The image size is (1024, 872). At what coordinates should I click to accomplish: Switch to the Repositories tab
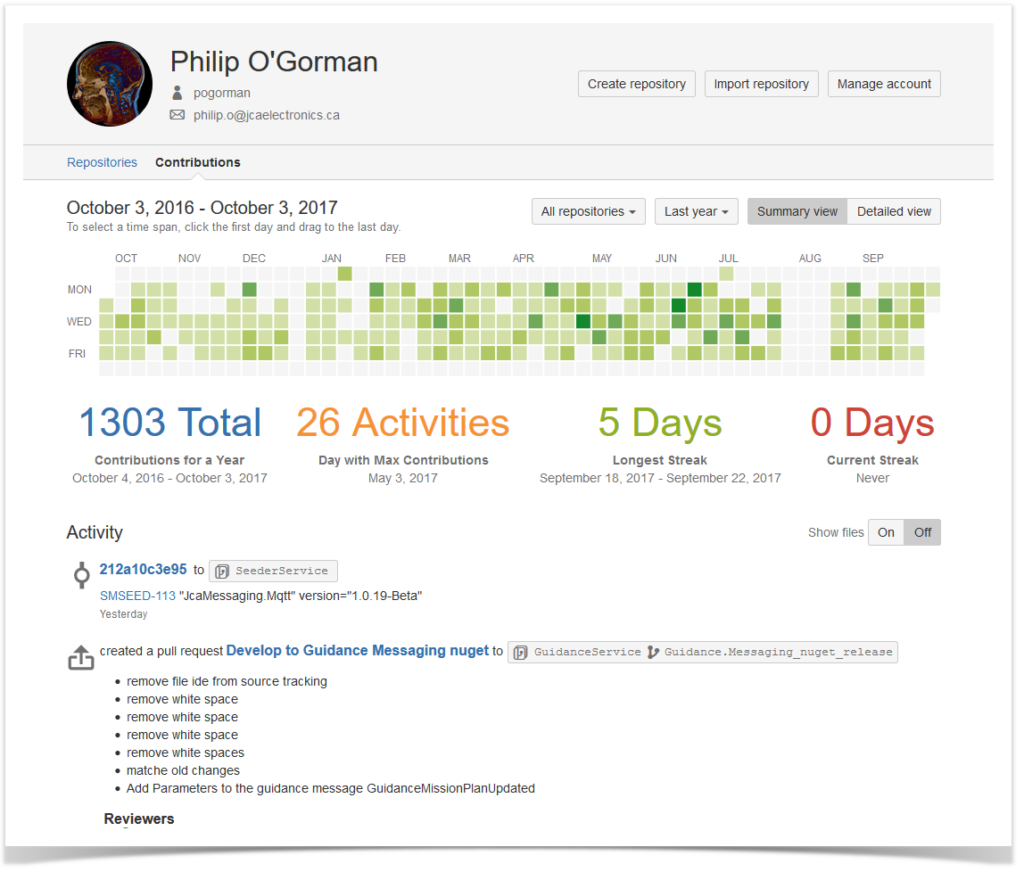102,162
